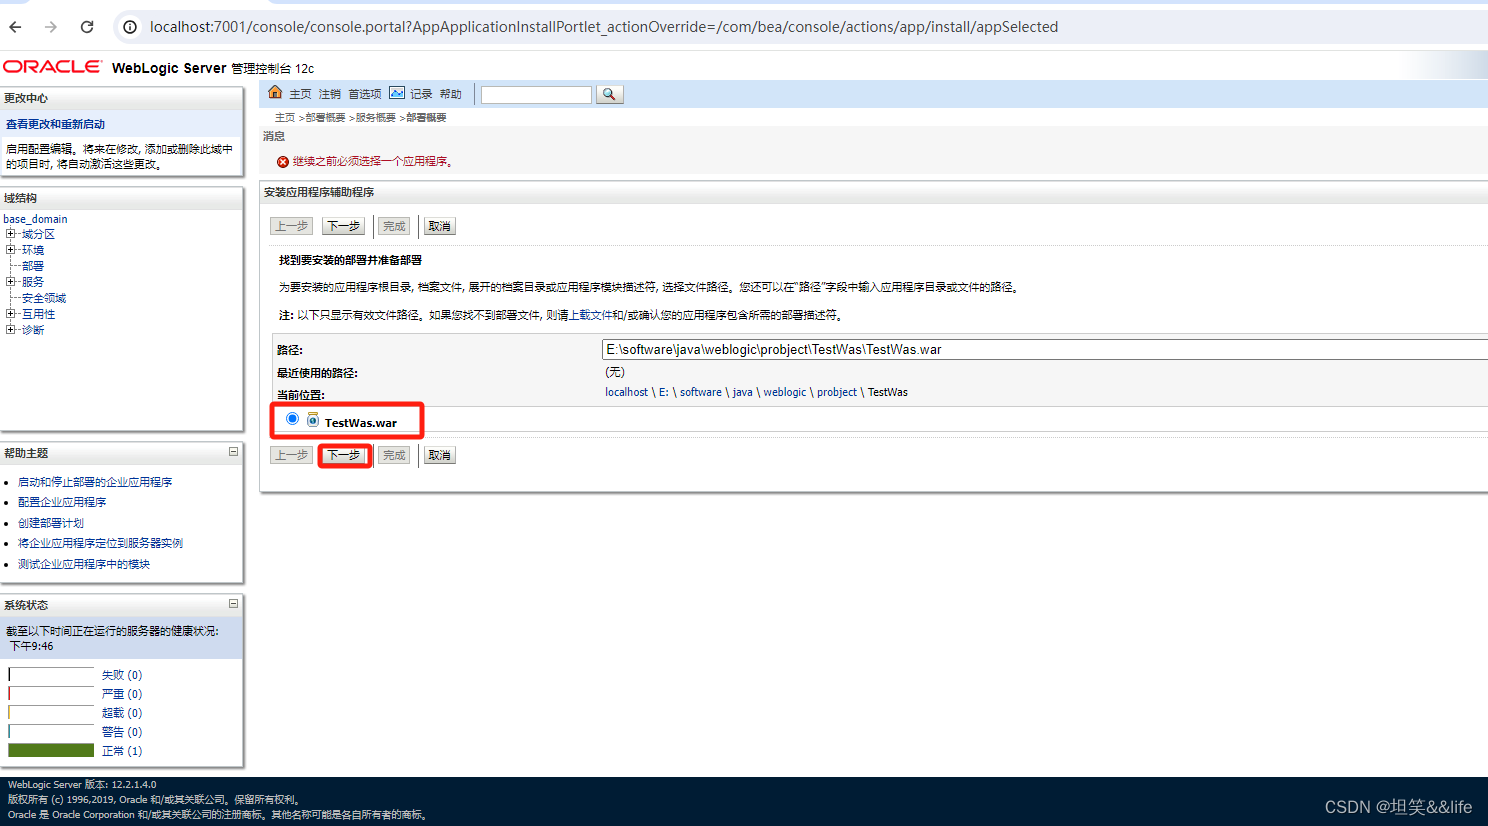Click 注销 in the toolbar
Viewport: 1488px width, 826px height.
330,94
